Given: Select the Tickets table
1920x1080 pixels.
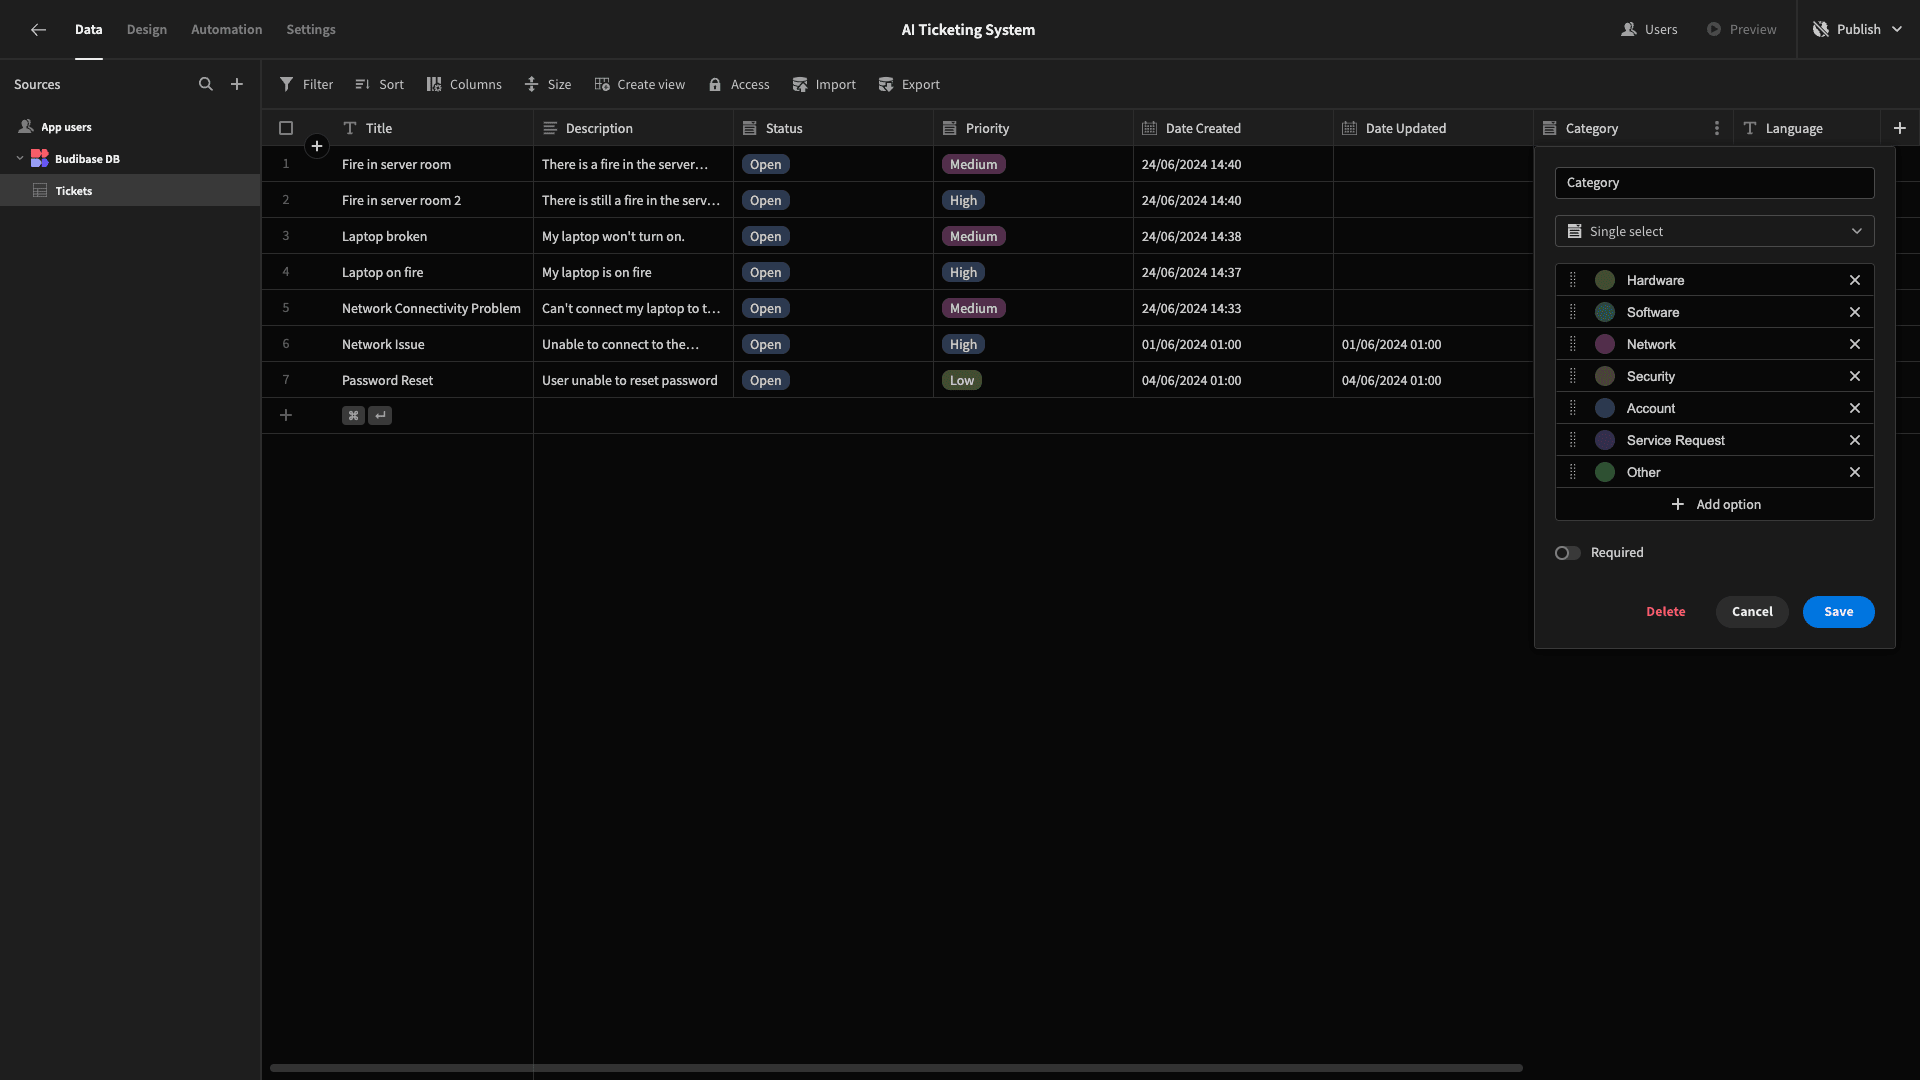Looking at the screenshot, I should pyautogui.click(x=130, y=191).
